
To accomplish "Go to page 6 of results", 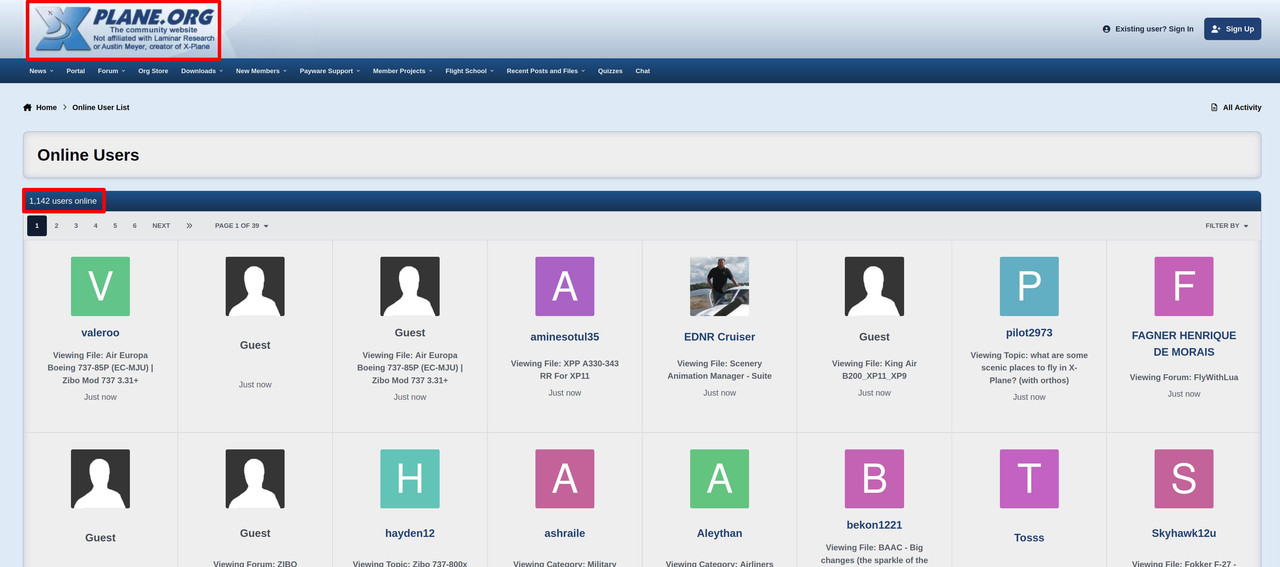I will coord(135,226).
